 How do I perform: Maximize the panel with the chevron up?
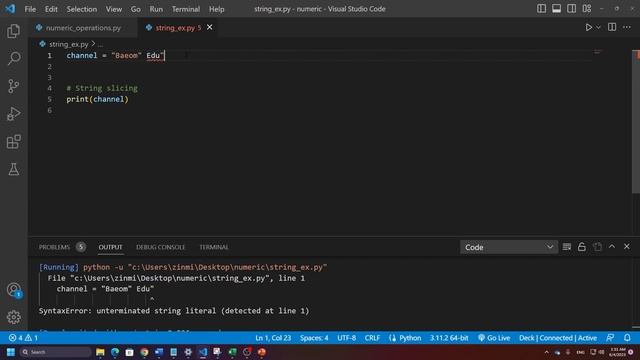click(612, 247)
